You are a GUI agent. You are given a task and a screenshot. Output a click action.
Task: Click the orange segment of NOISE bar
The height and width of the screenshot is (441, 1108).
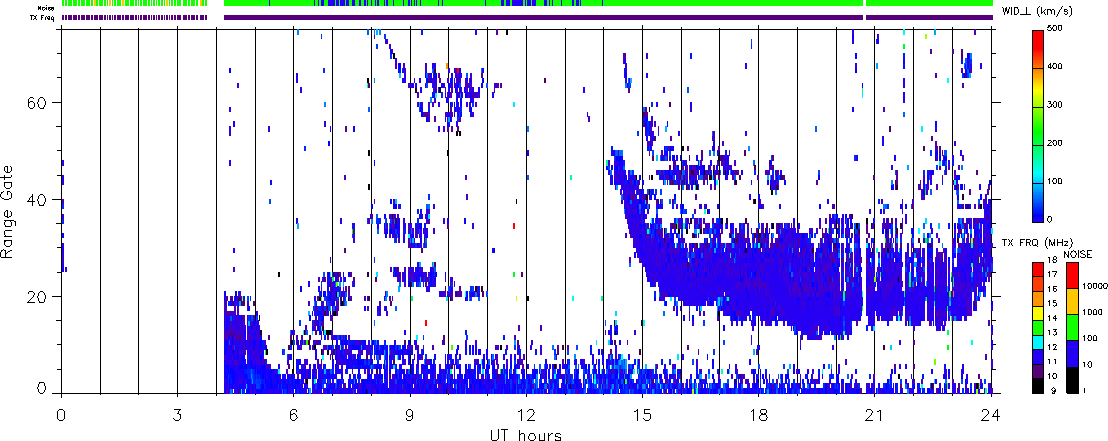pyautogui.click(x=1073, y=302)
